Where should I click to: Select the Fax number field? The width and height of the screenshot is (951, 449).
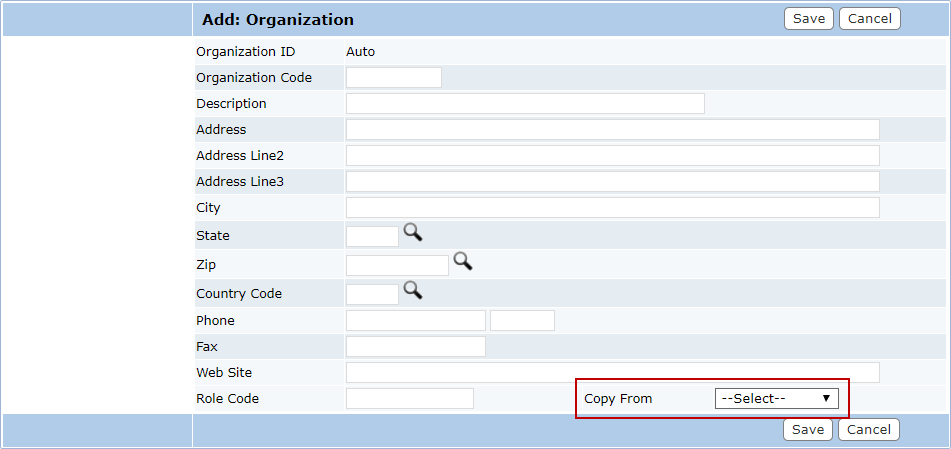(x=415, y=346)
